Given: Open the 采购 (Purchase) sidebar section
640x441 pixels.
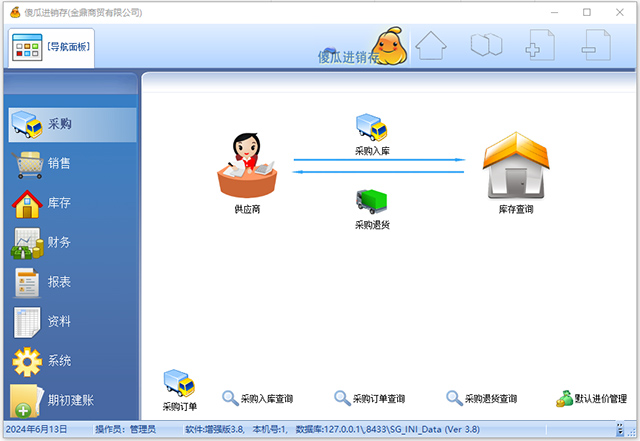Looking at the screenshot, I should [x=72, y=125].
